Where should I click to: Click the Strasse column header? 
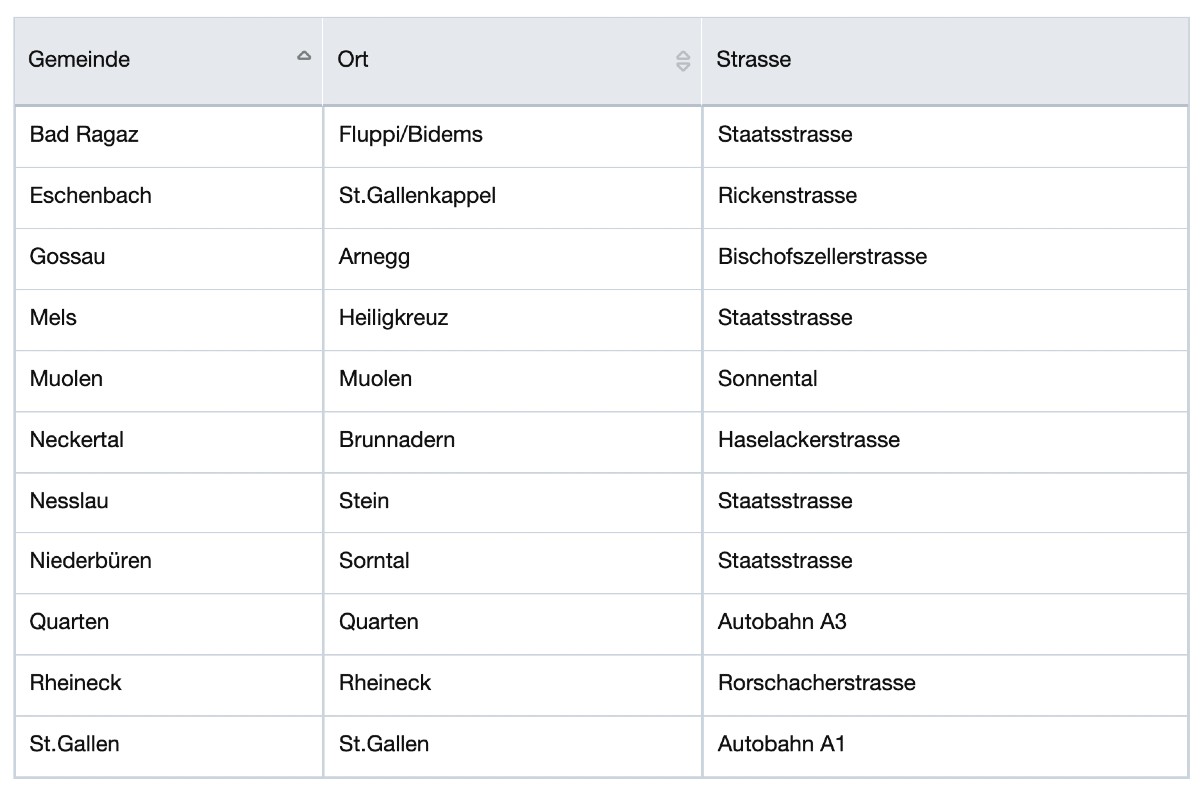coord(754,60)
